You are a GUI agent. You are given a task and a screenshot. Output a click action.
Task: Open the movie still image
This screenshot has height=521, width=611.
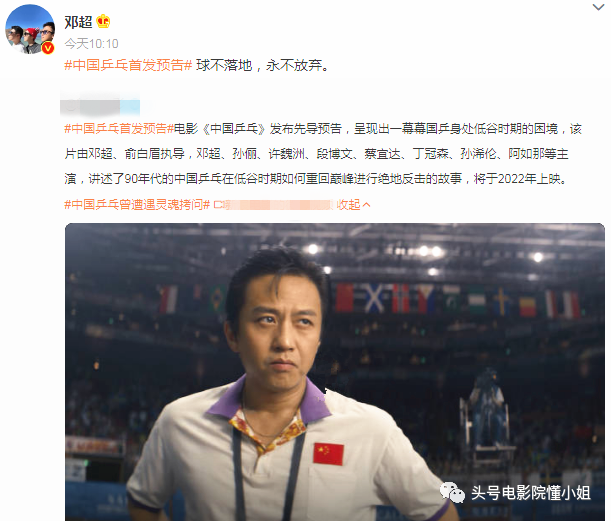click(335, 372)
